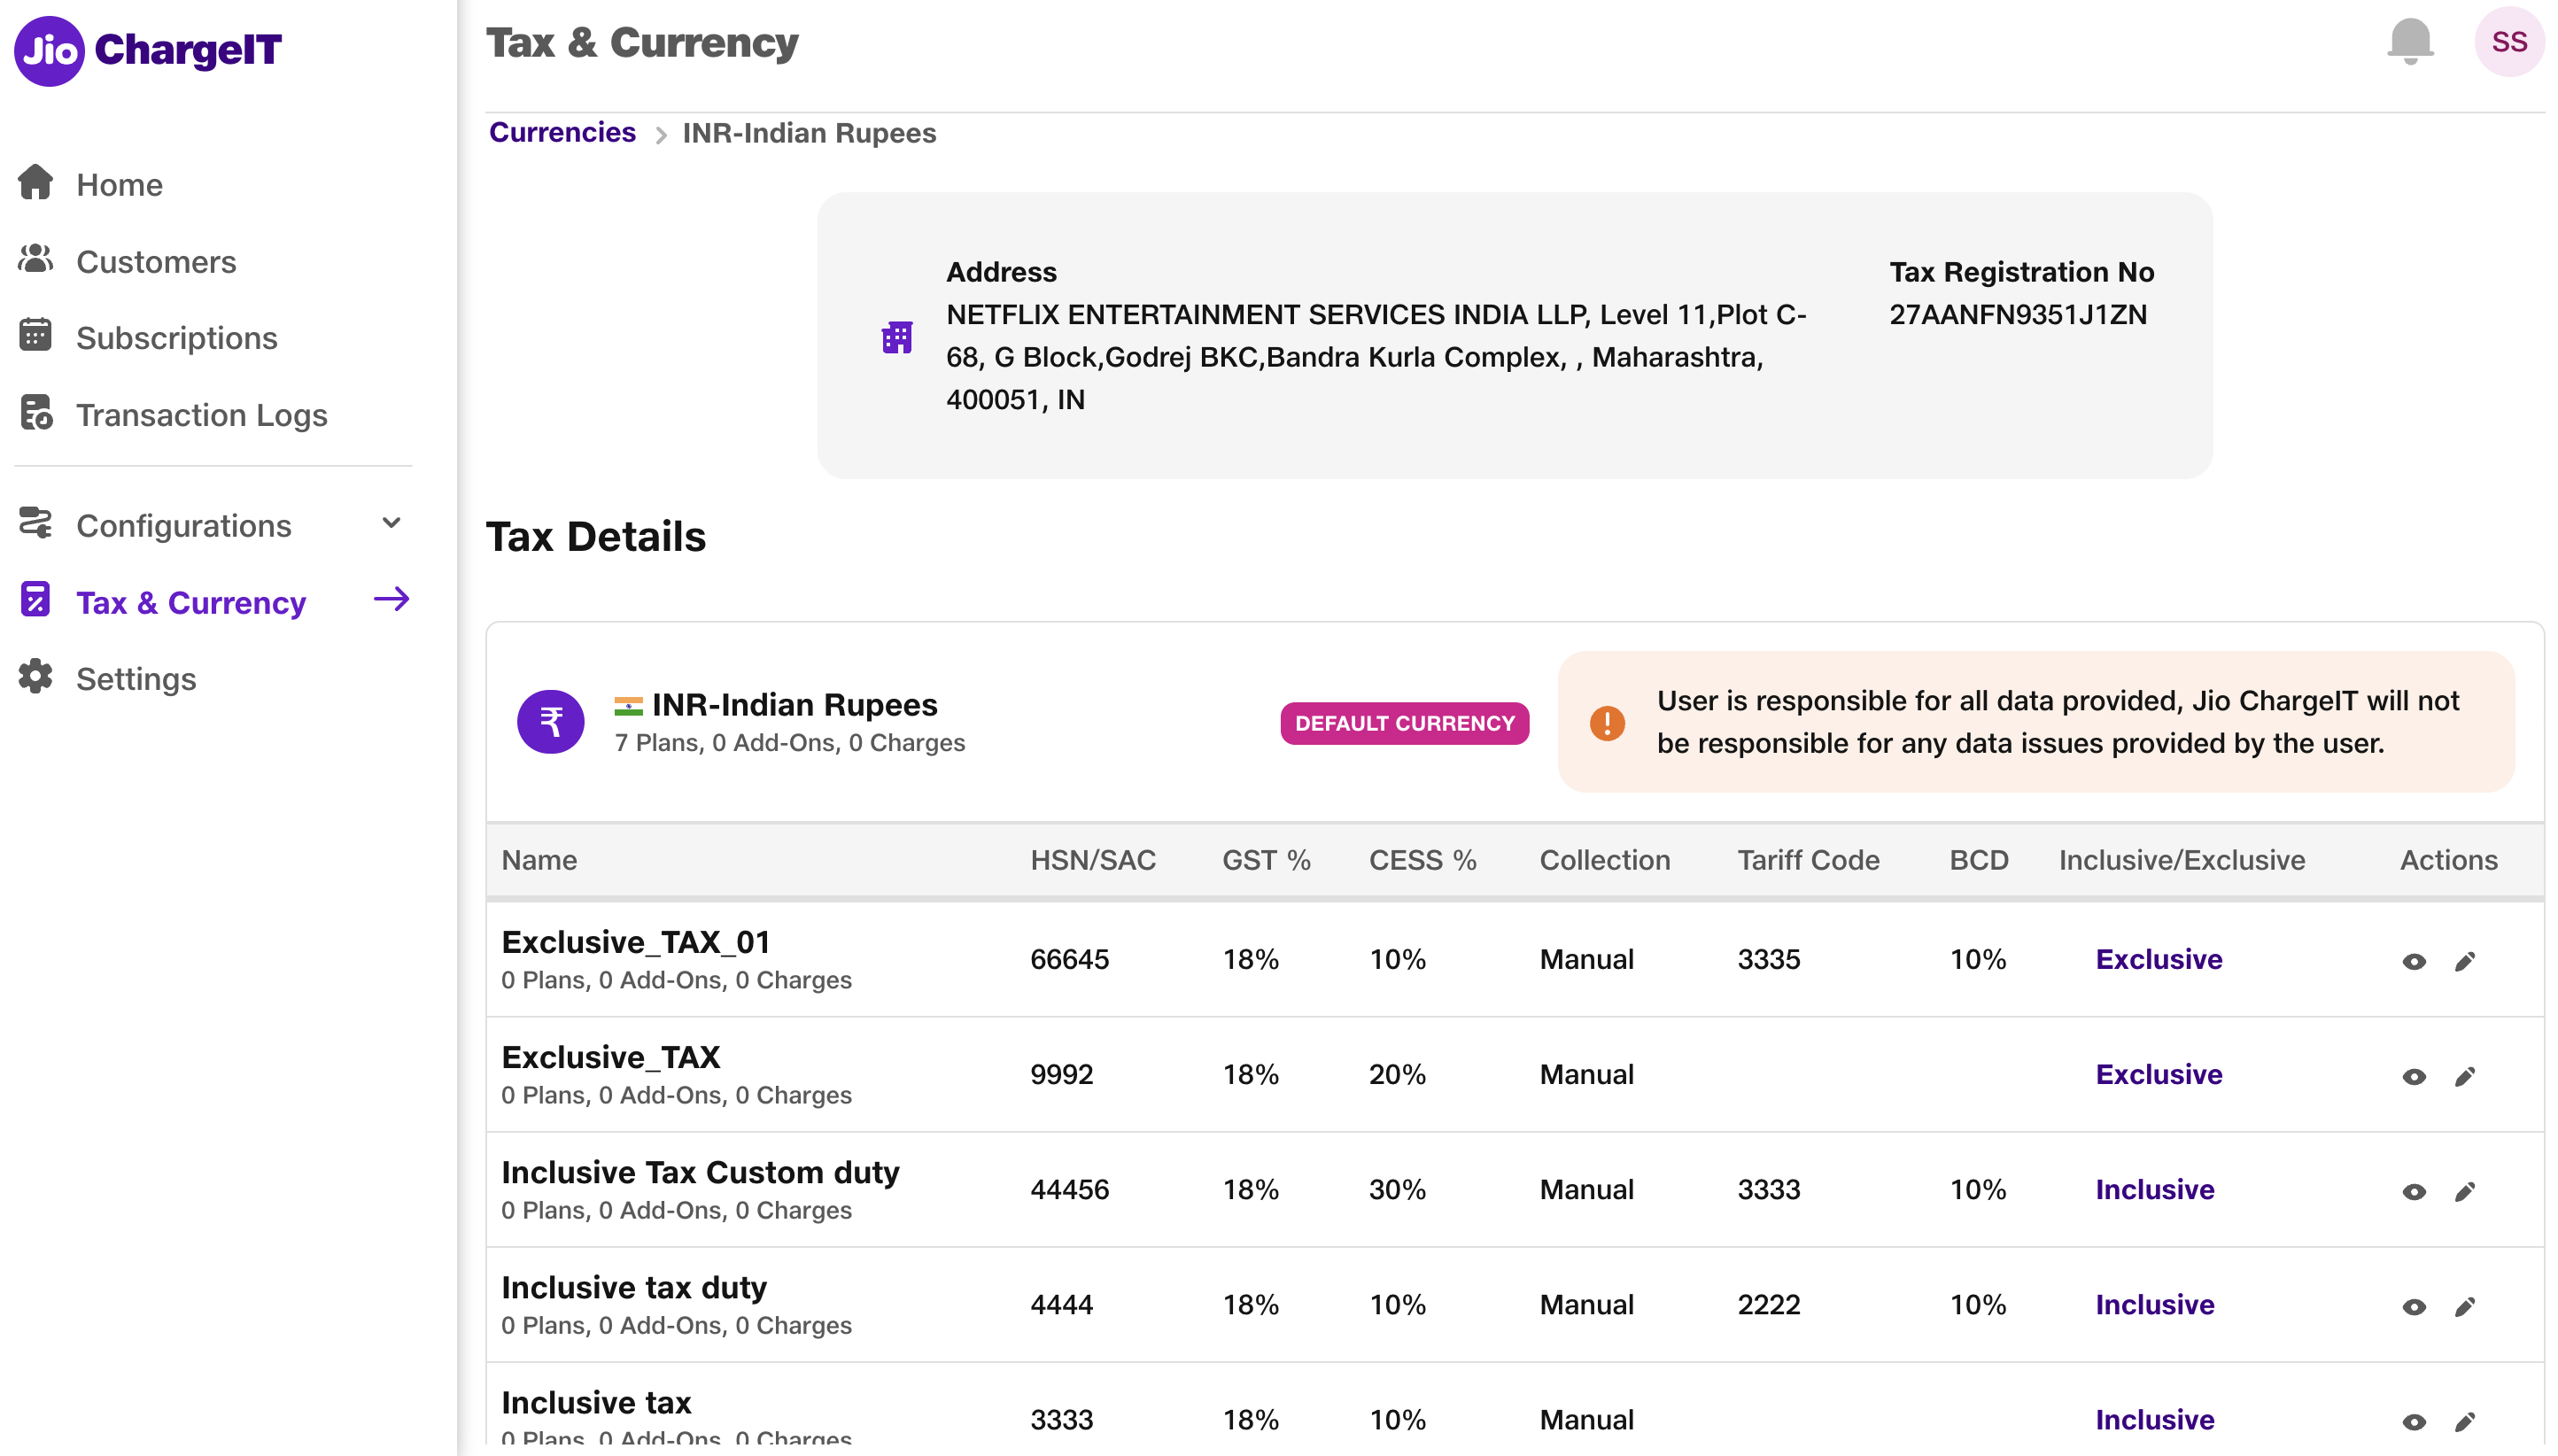The image size is (2558, 1456).
Task: Click the GST % column header
Action: coord(1266,860)
